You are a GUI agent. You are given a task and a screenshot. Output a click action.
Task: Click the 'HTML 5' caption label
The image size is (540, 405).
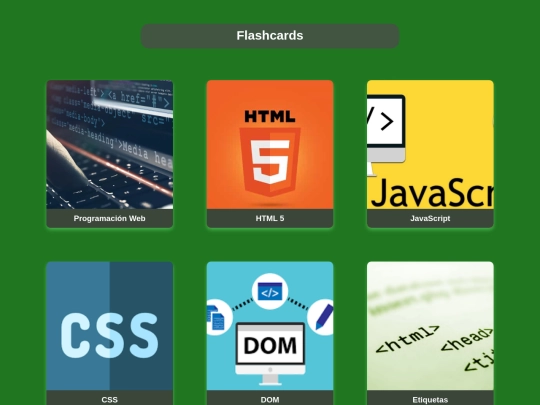click(x=270, y=218)
